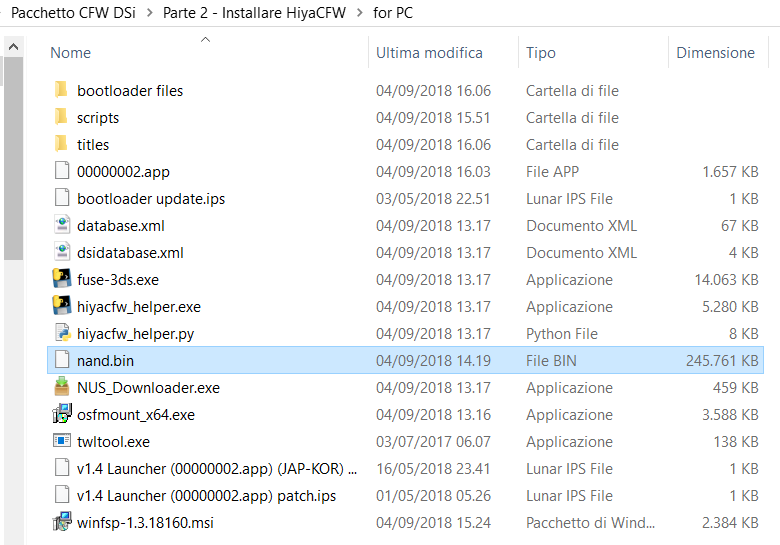Click date '03/05/2018 22.51' of bootloader update
Screen dimensions: 780x545
pos(433,198)
